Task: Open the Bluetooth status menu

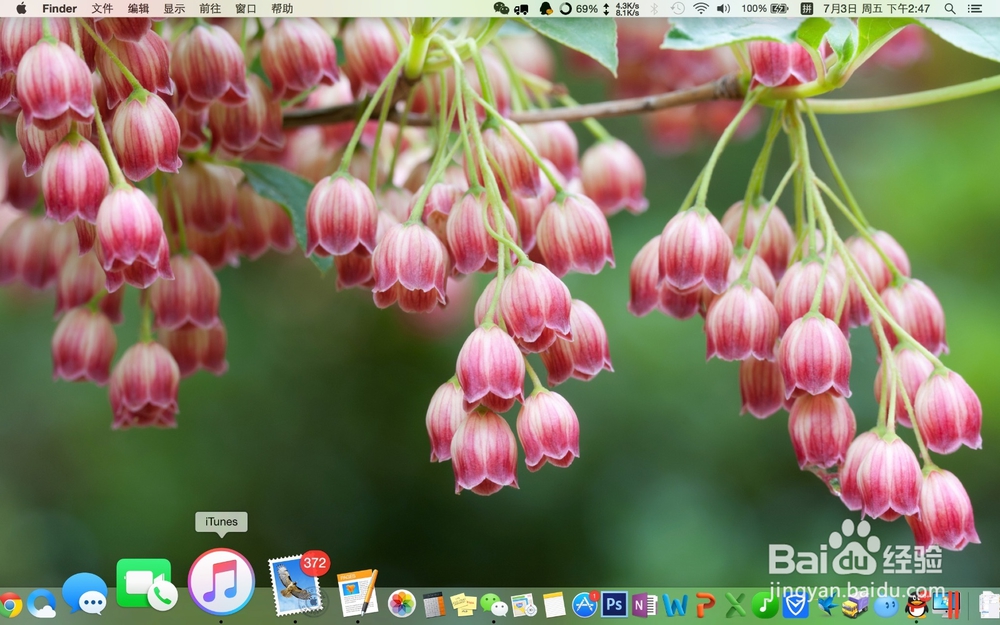Action: [x=654, y=8]
